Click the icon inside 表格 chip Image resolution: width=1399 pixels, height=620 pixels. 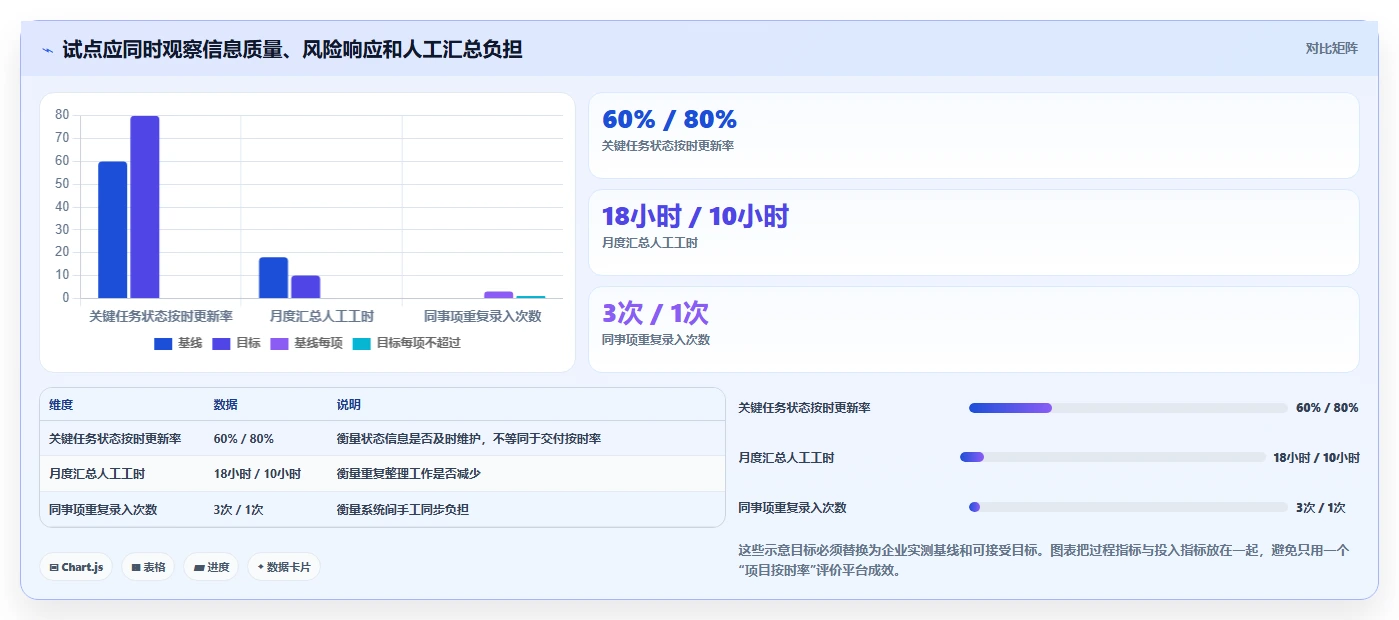[x=136, y=567]
